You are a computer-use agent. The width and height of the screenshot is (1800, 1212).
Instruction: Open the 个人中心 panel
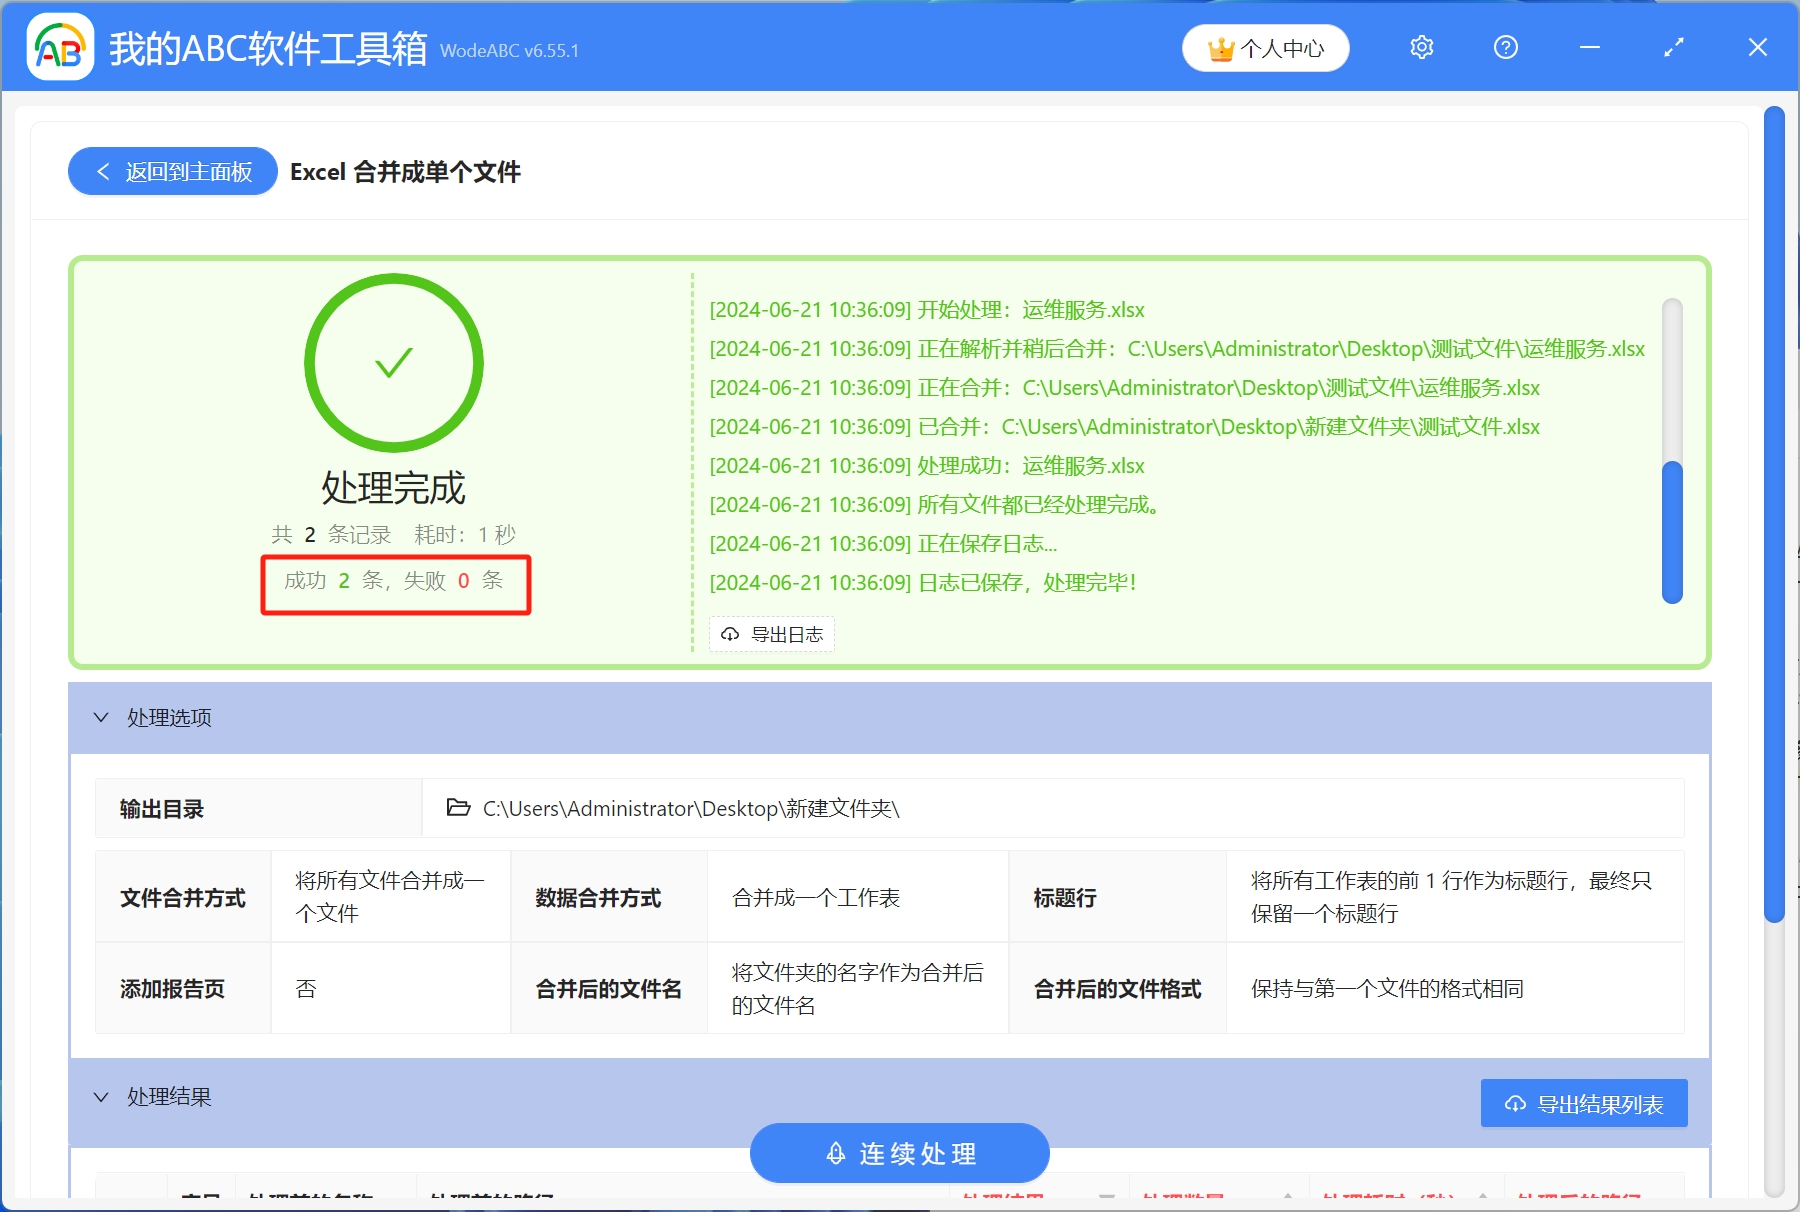pos(1265,46)
